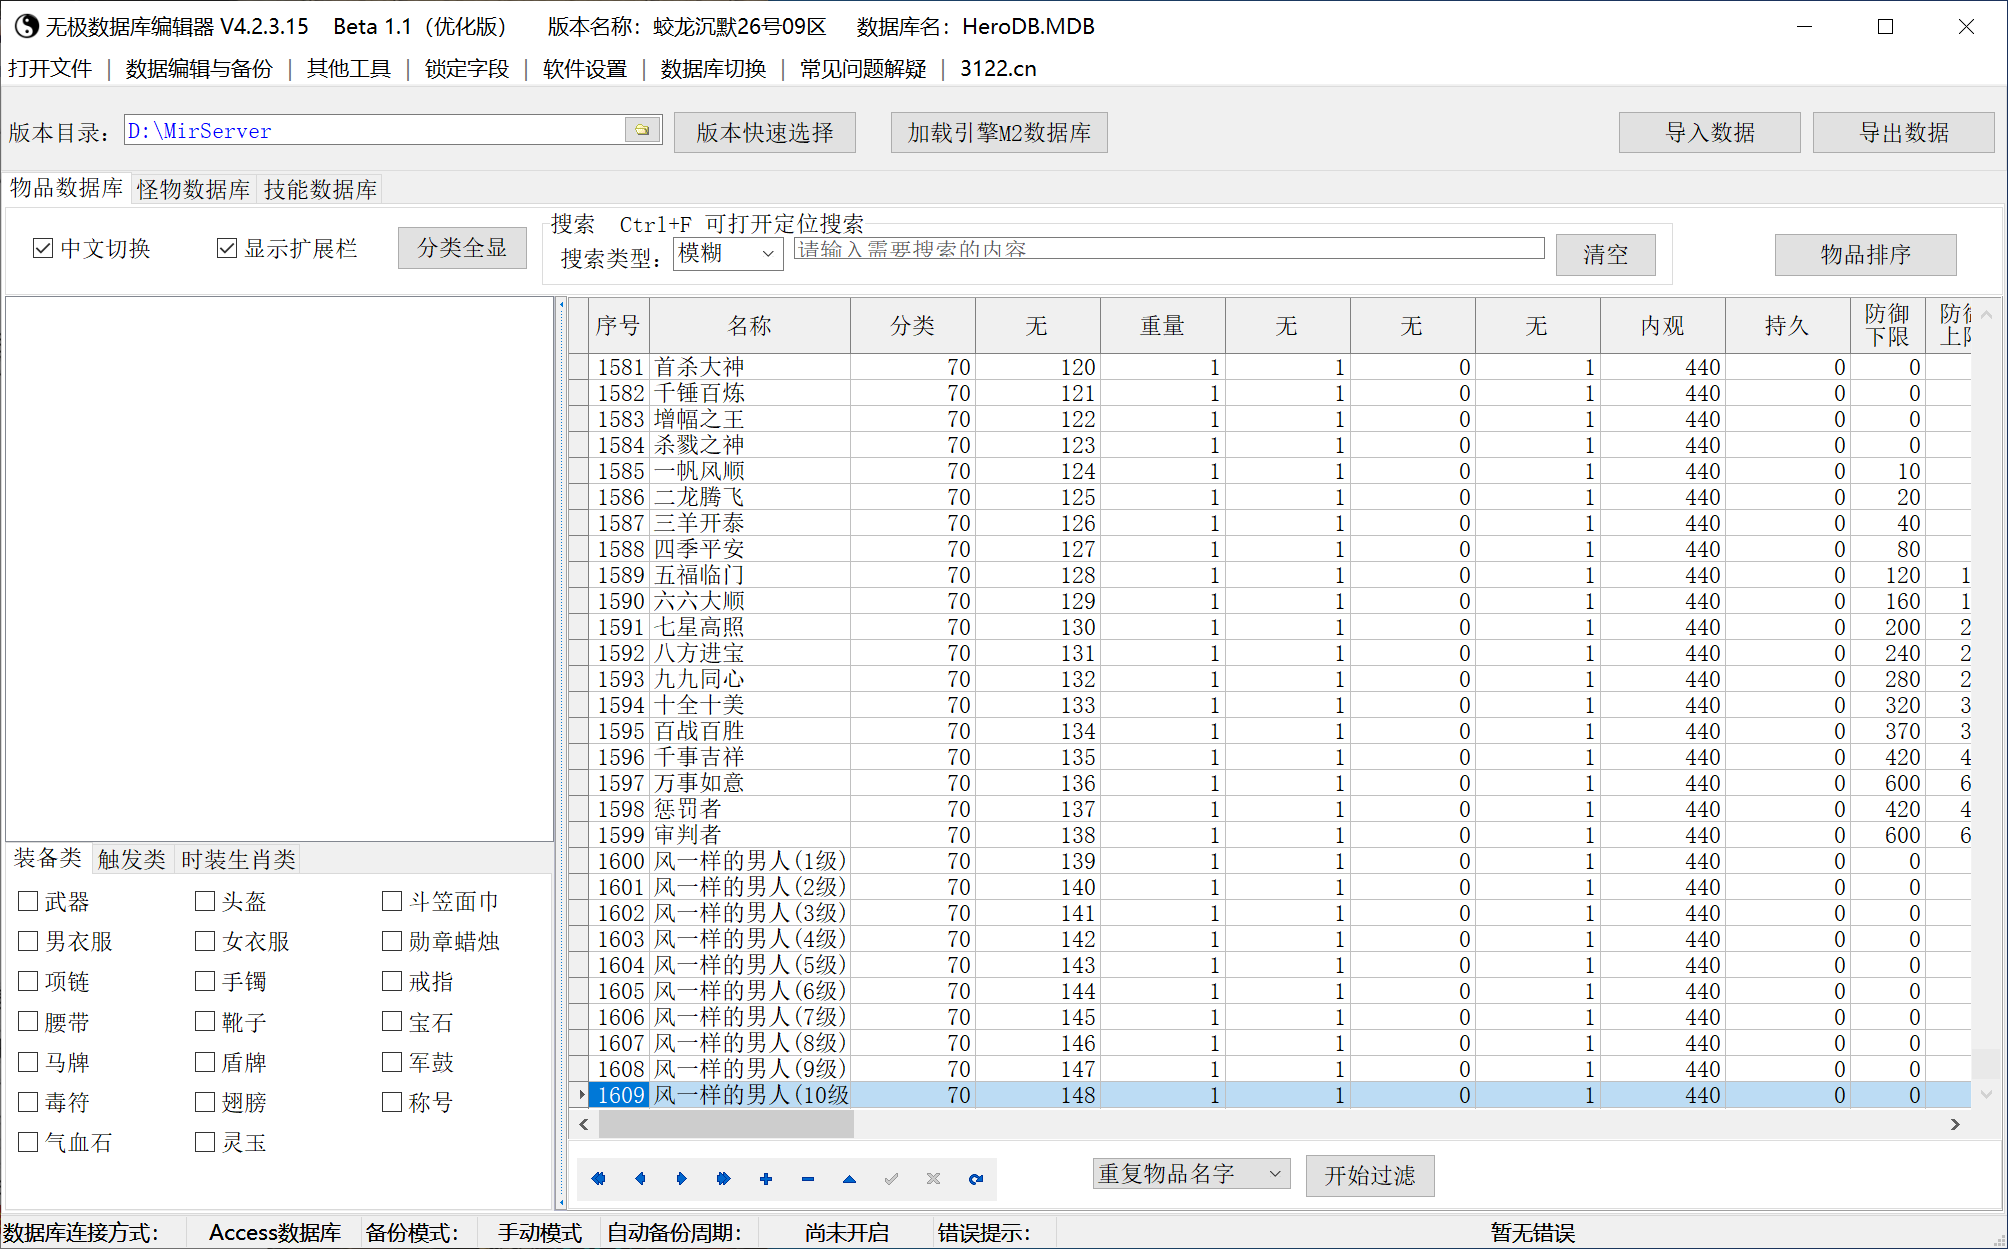
Task: Click the 导出数据 button
Action: point(1904,132)
